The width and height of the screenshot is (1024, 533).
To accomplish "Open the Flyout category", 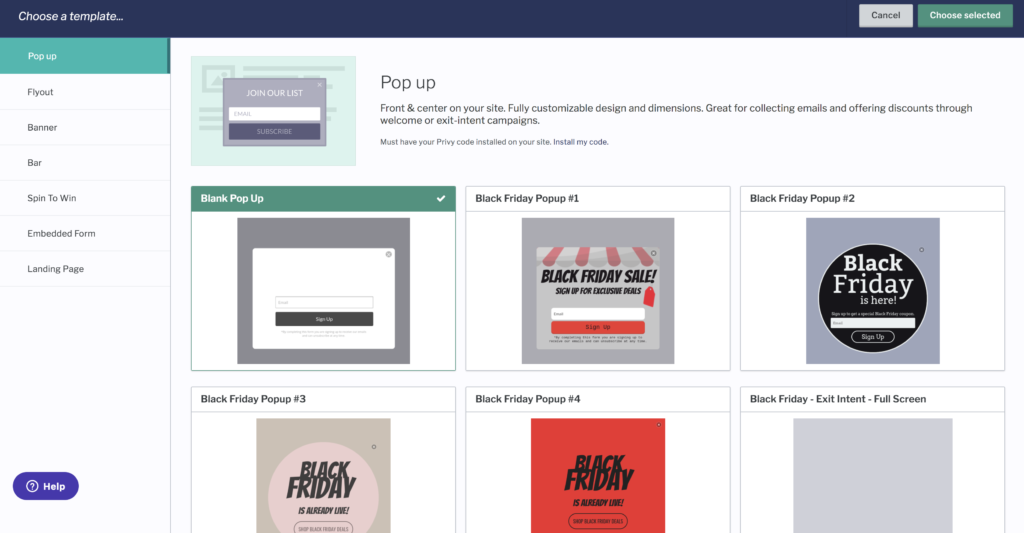I will [x=85, y=91].
